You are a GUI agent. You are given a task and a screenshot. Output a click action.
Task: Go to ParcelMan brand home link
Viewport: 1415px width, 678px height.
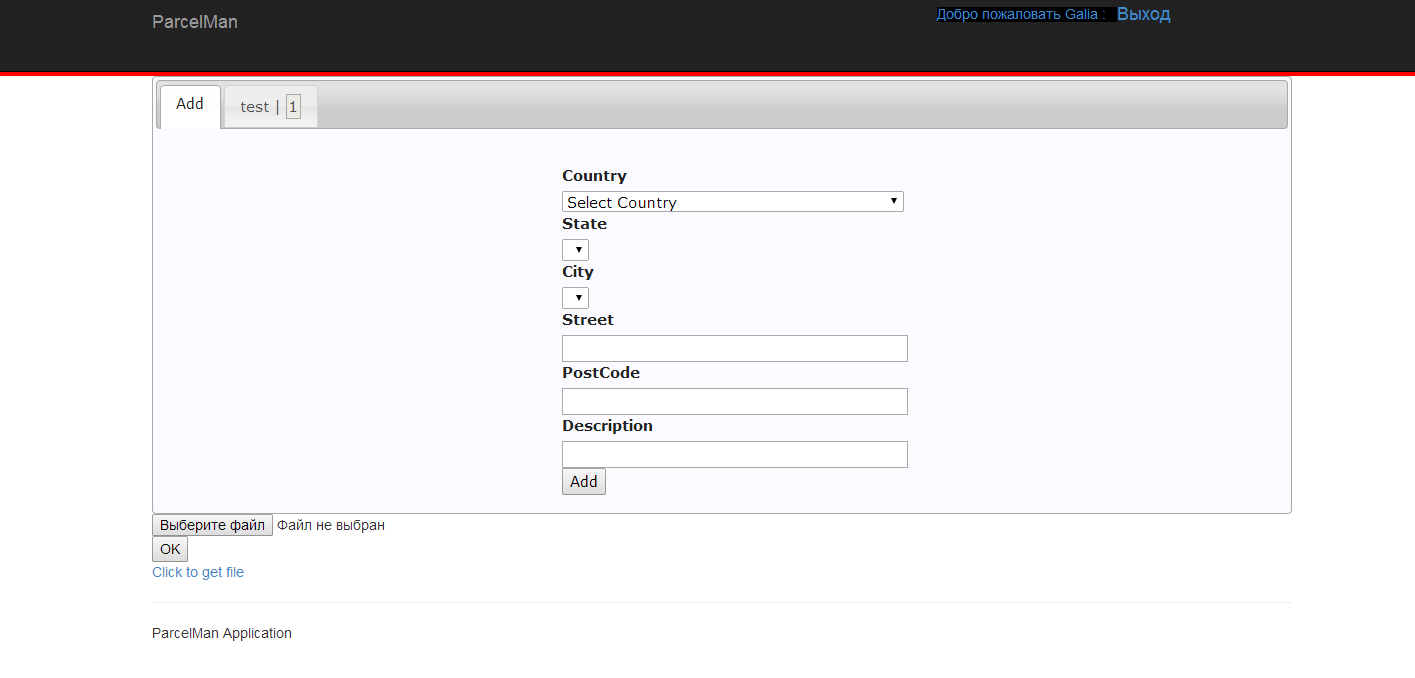click(195, 22)
